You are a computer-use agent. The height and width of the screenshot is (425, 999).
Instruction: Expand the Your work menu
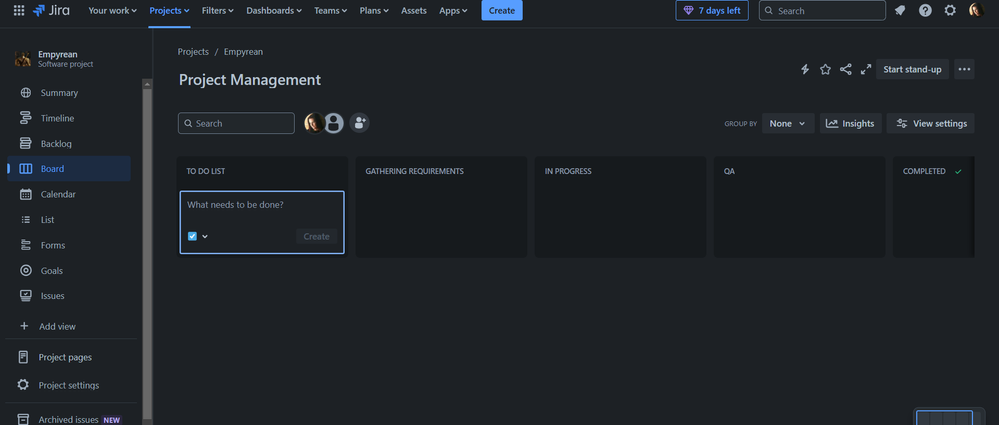112,10
